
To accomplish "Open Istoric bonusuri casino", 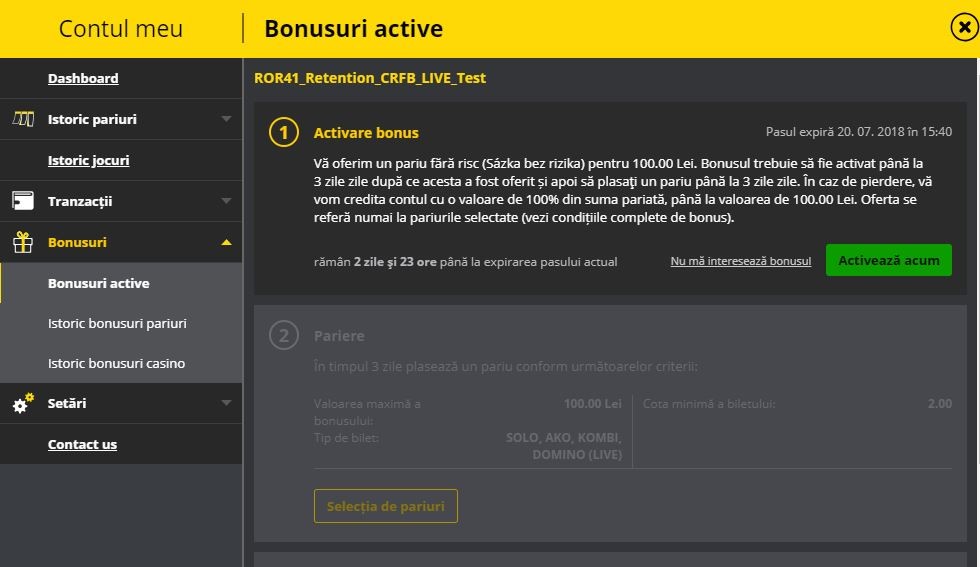I will pyautogui.click(x=116, y=363).
